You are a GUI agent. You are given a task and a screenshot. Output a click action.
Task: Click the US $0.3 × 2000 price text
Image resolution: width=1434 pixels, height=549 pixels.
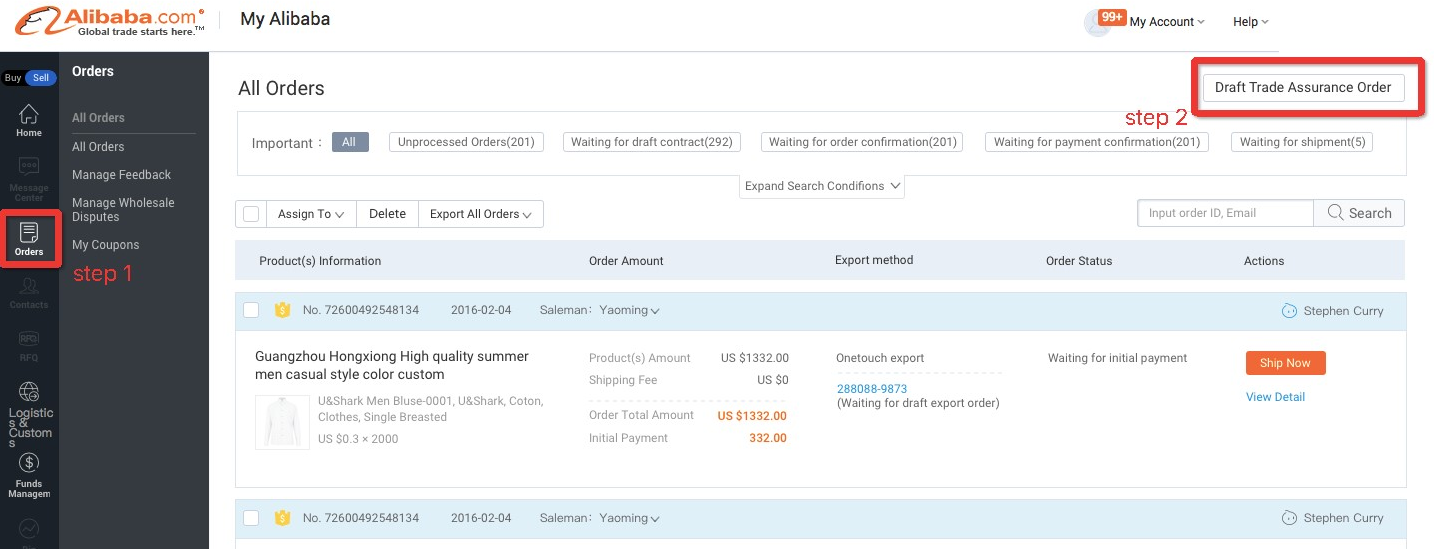pyautogui.click(x=358, y=438)
